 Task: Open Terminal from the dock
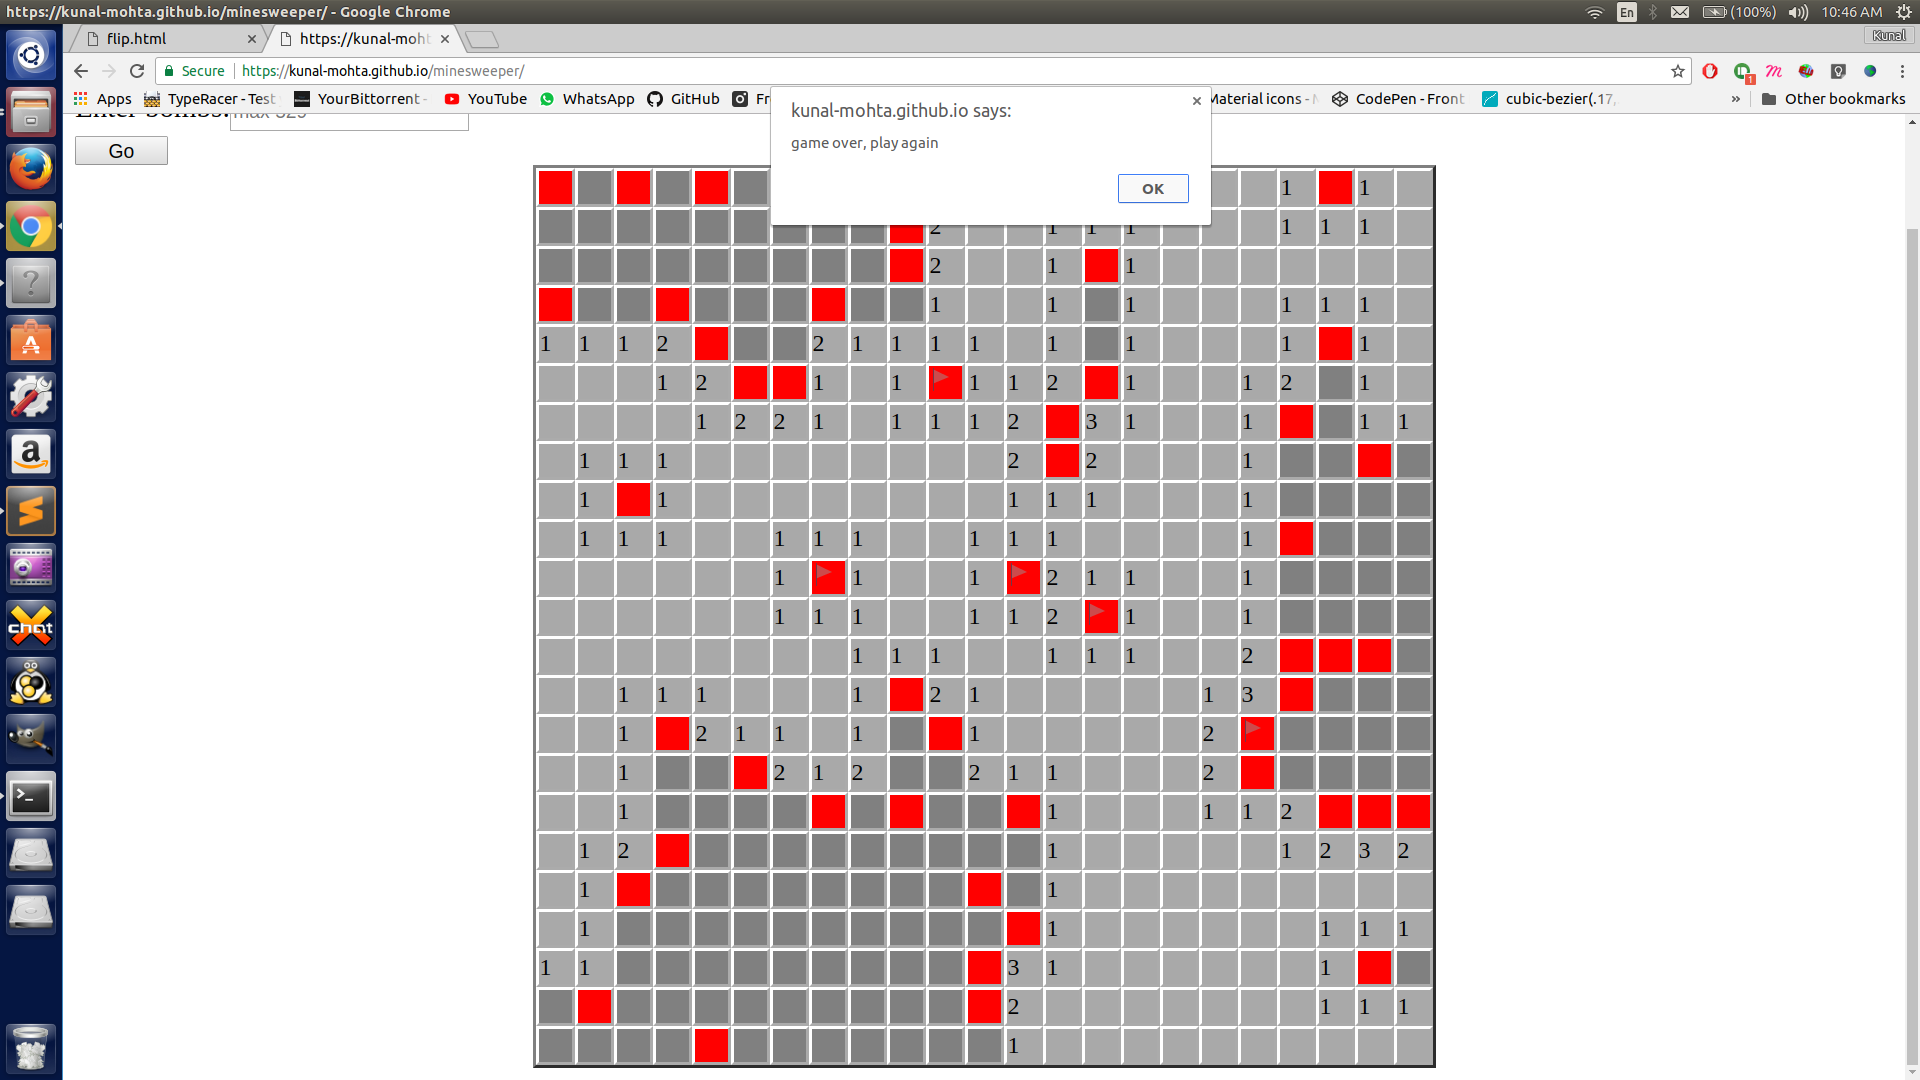click(31, 797)
